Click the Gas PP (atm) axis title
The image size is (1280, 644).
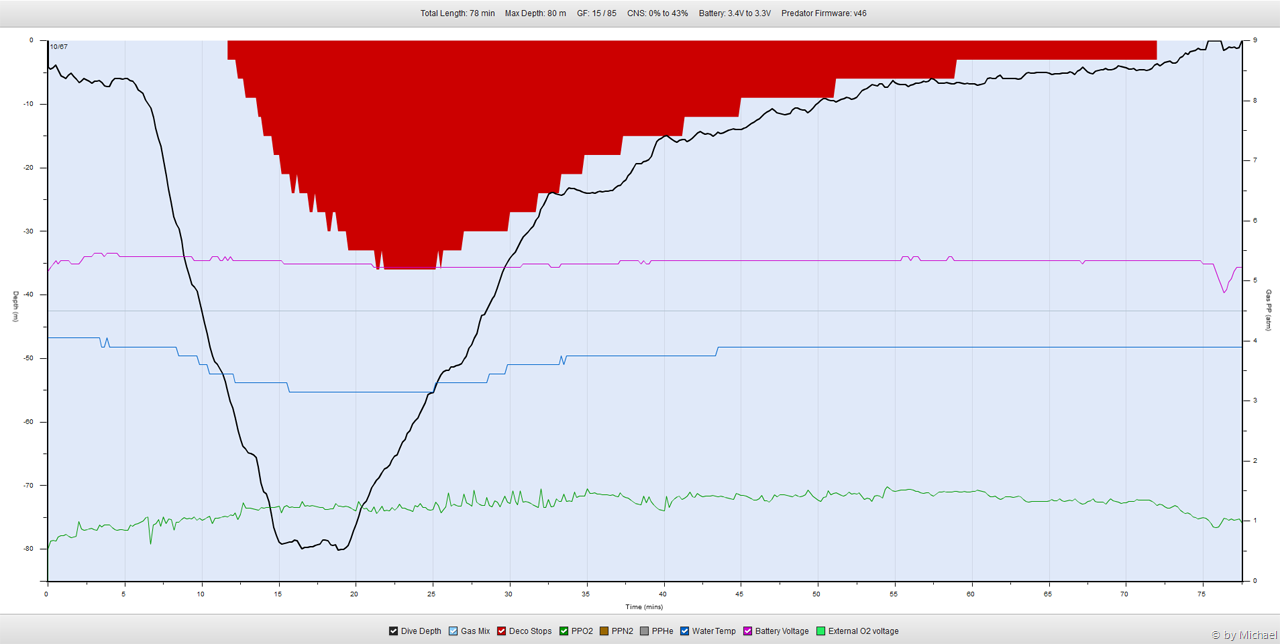(1268, 310)
